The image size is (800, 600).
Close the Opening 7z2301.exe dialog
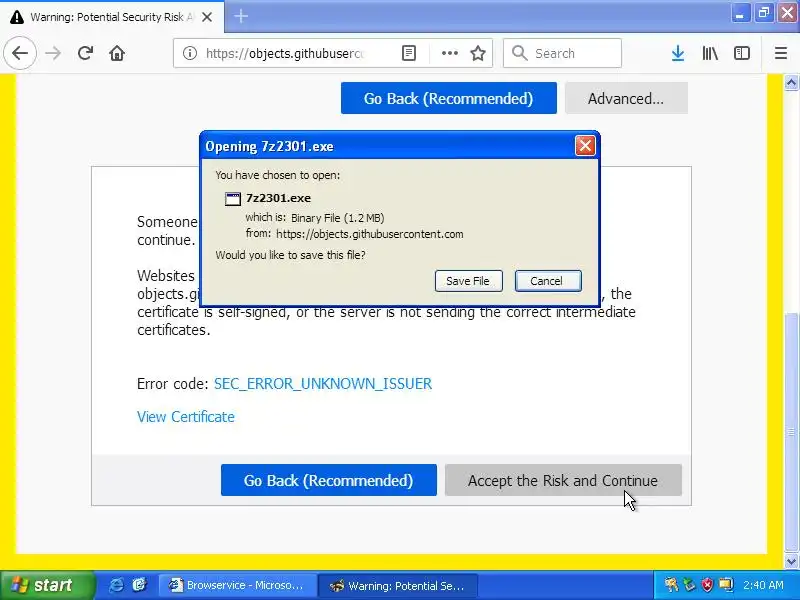point(585,146)
